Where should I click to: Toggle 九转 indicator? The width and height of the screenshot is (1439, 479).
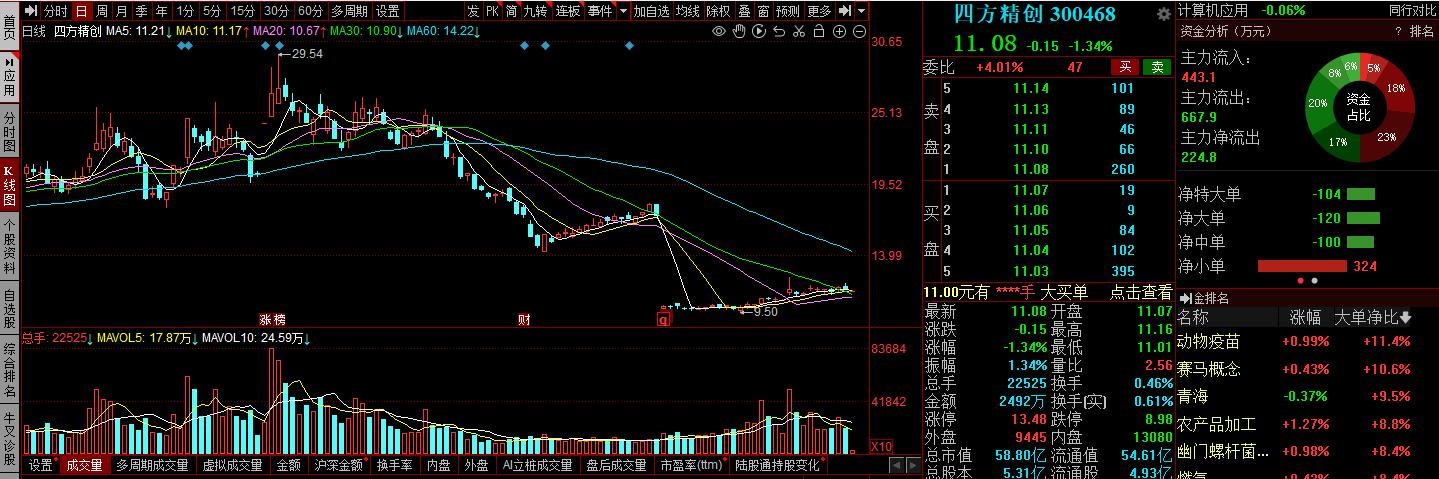pos(537,11)
